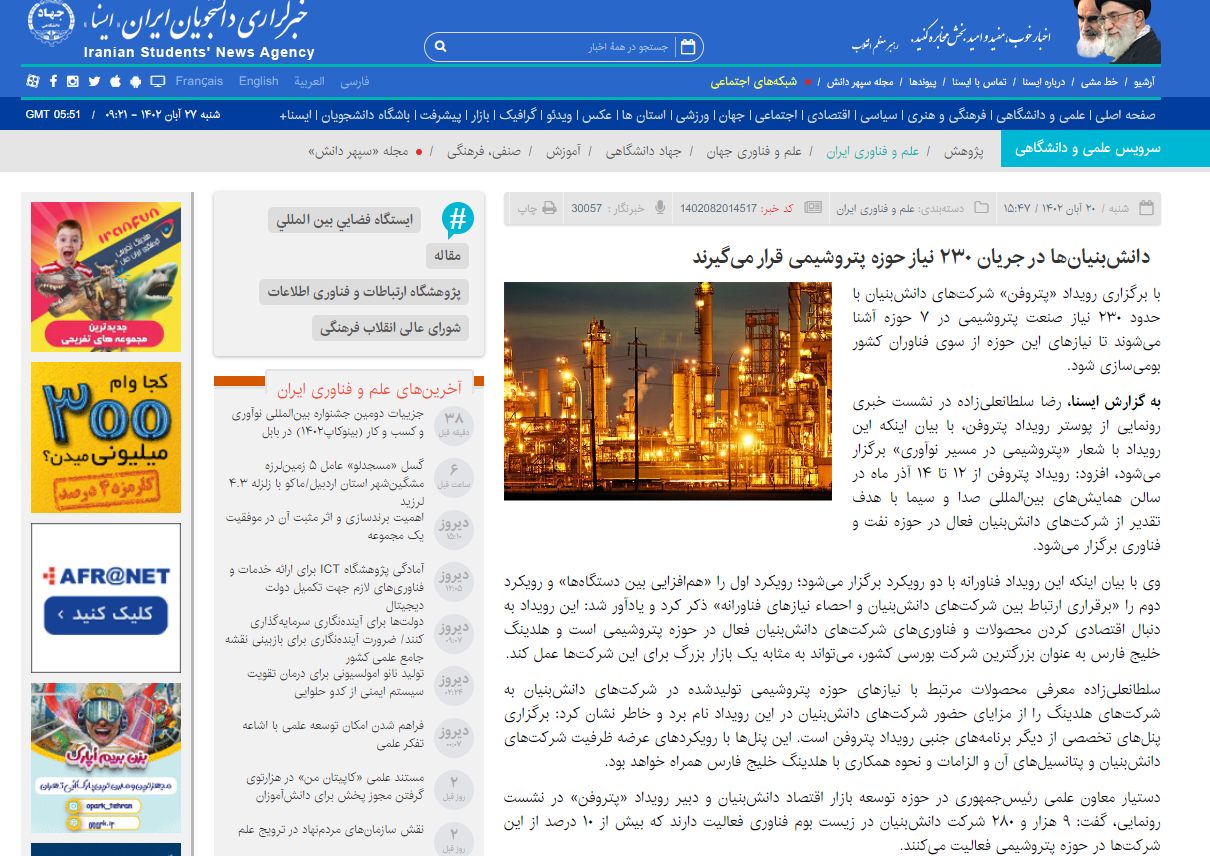The height and width of the screenshot is (856, 1210).
Task: Click the Facebook icon in top bar
Action: [53, 81]
